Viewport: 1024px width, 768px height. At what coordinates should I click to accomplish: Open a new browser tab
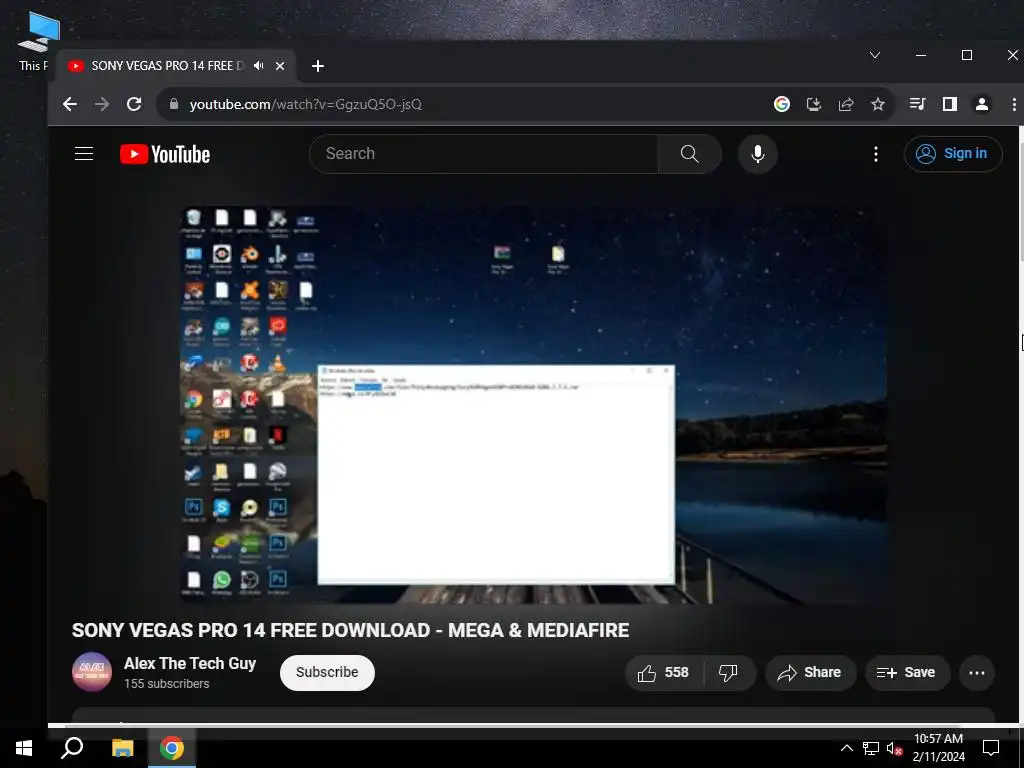tap(318, 66)
